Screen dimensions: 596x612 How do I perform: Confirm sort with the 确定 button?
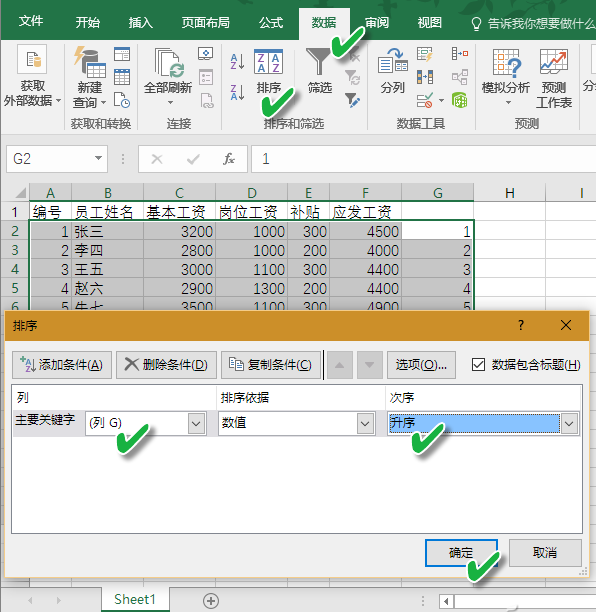coord(461,553)
